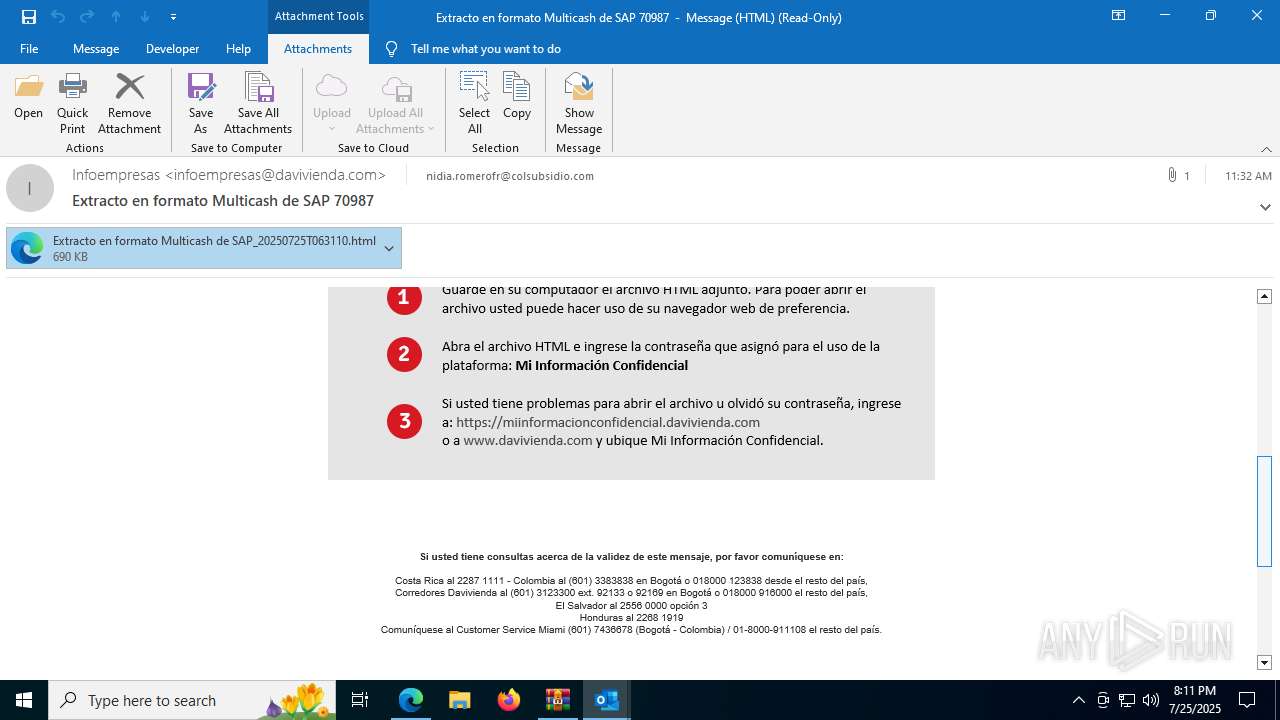Viewport: 1280px width, 720px height.
Task: Open WinRAR from taskbar
Action: (x=557, y=700)
